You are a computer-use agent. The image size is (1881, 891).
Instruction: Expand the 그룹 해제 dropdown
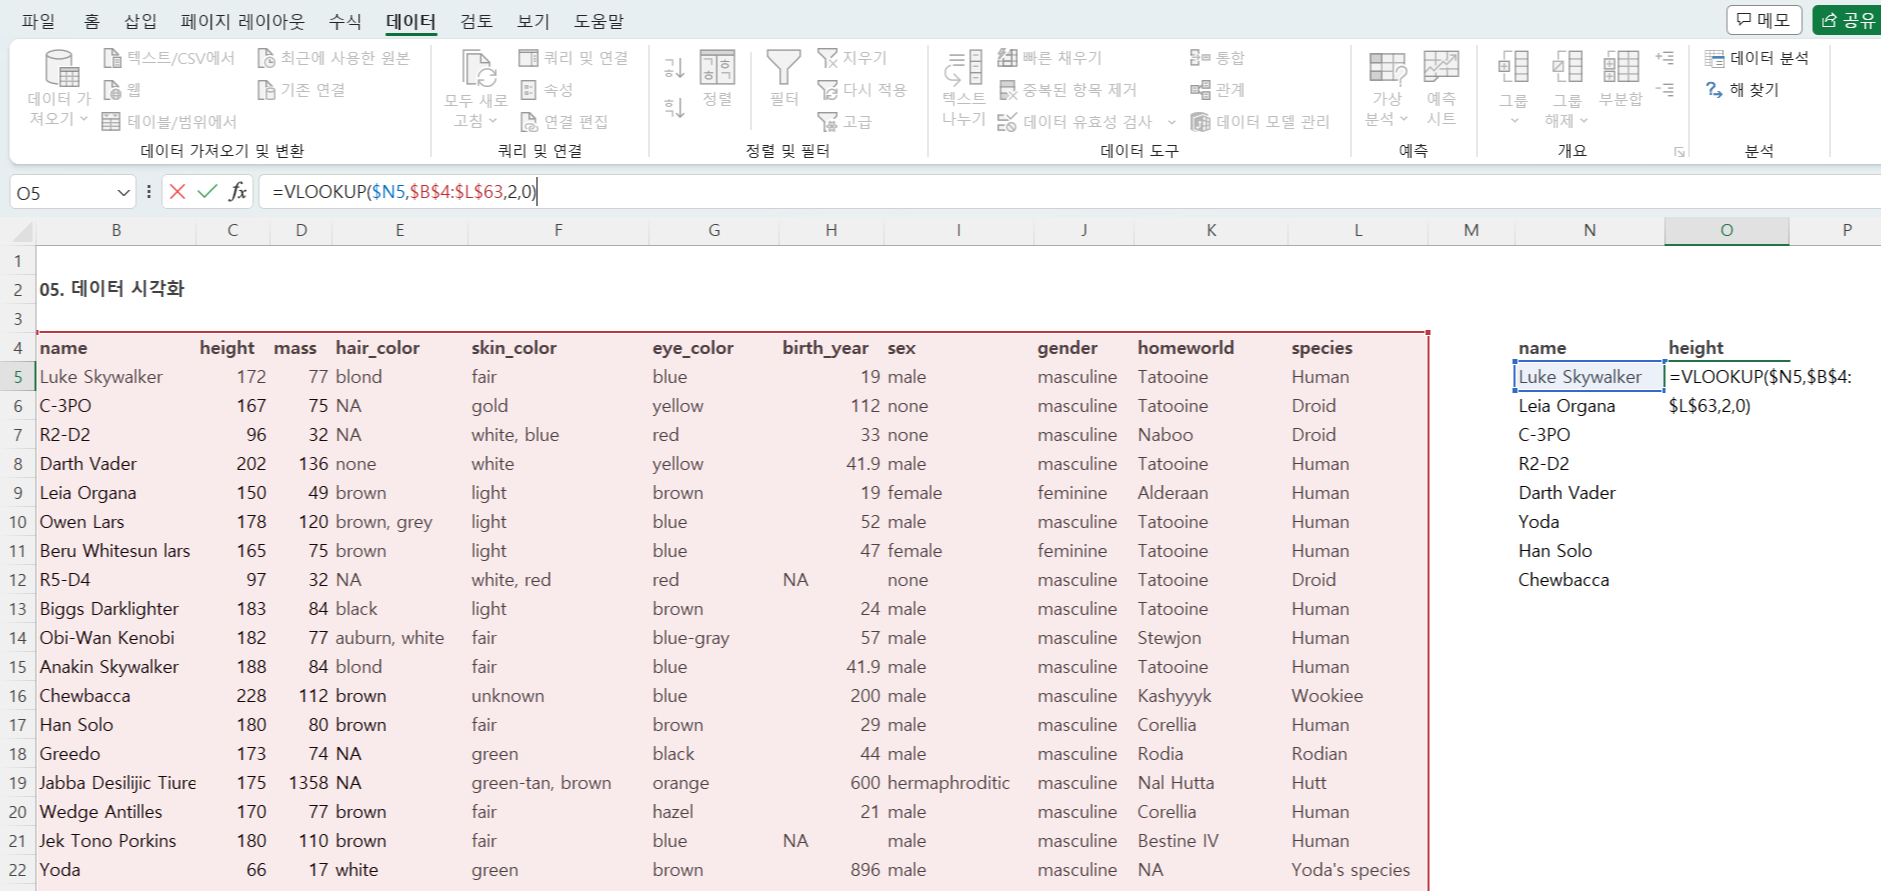[x=1584, y=120]
